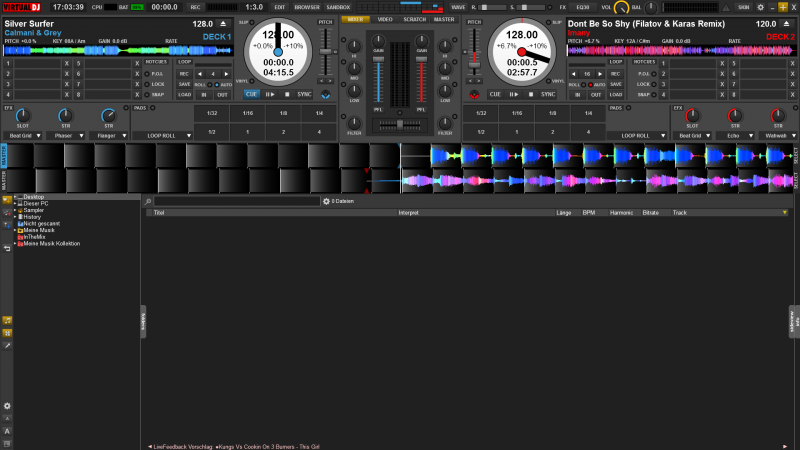Turn the BAL balance knob
The image size is (800, 450).
(651, 8)
